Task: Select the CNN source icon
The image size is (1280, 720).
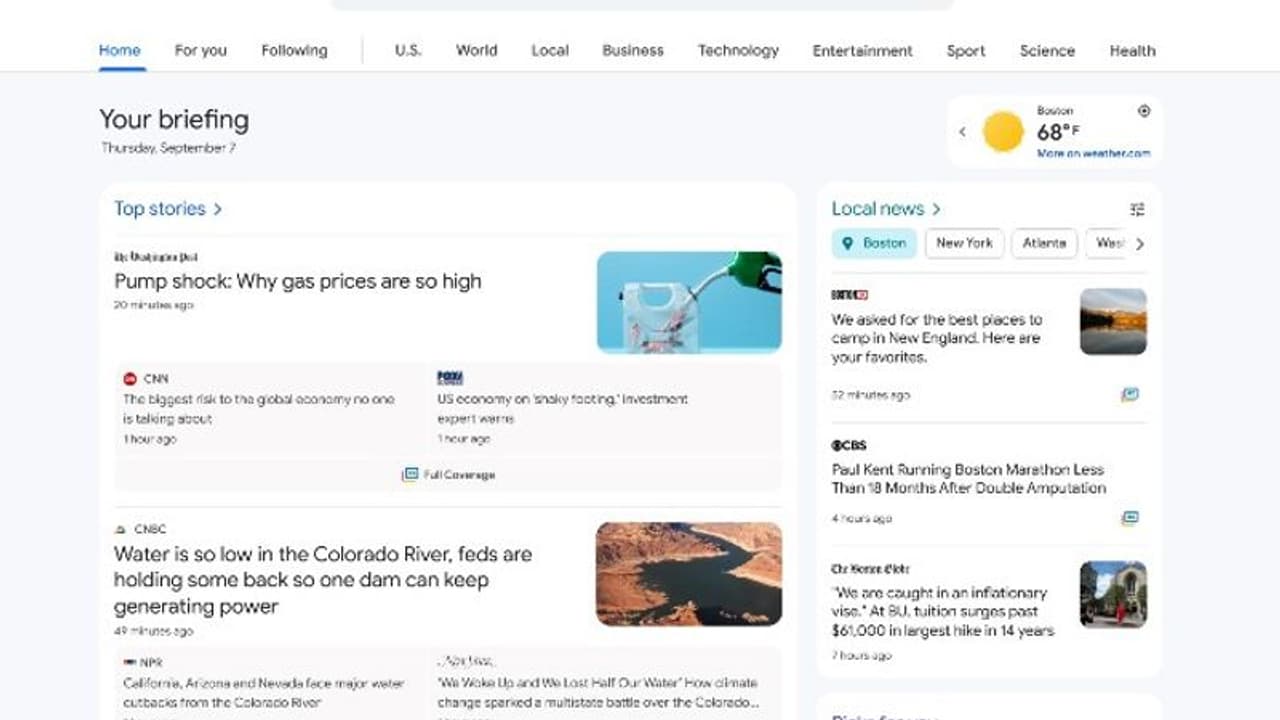Action: (x=128, y=379)
